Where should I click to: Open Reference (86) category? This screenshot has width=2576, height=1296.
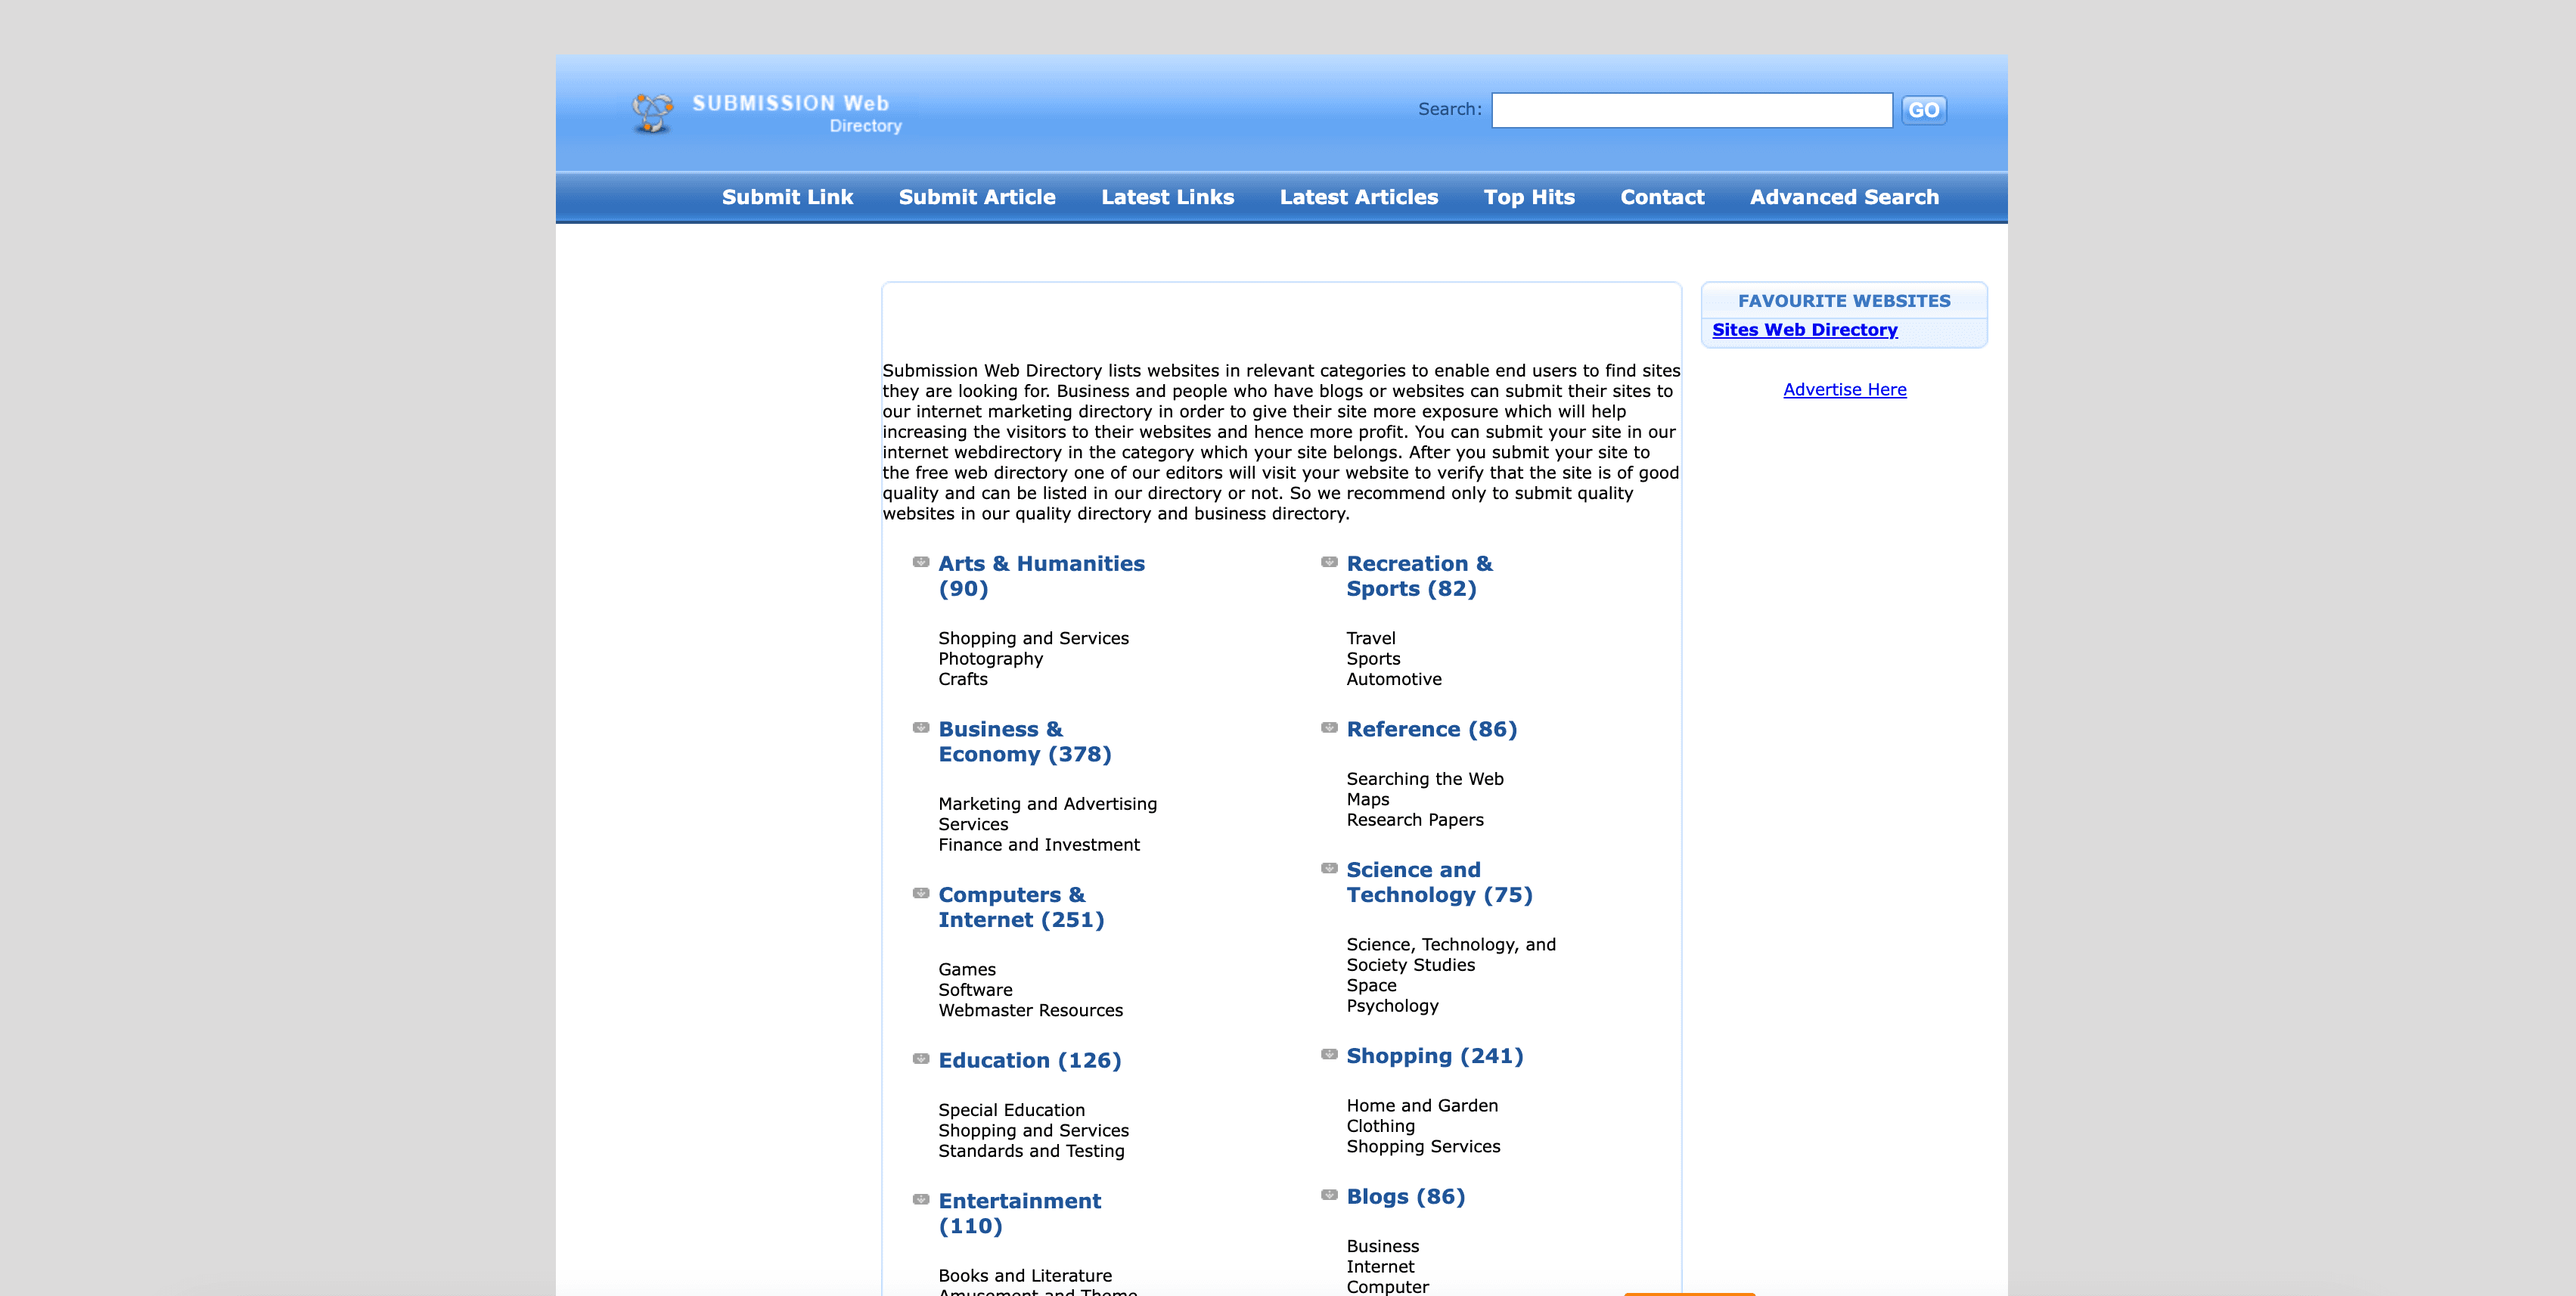pyautogui.click(x=1431, y=730)
